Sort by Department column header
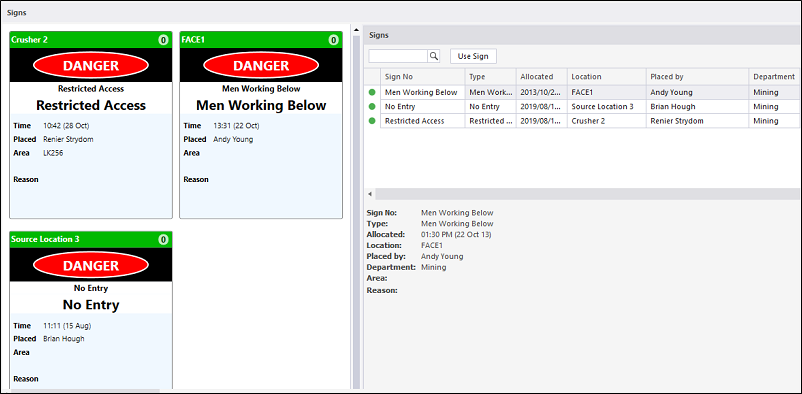 click(x=775, y=77)
